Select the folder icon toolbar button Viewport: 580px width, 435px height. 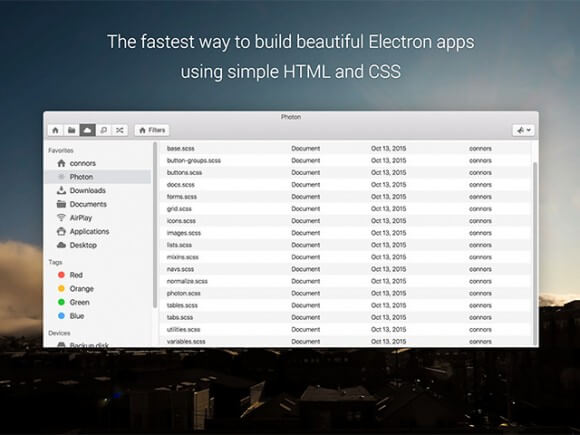click(x=71, y=130)
